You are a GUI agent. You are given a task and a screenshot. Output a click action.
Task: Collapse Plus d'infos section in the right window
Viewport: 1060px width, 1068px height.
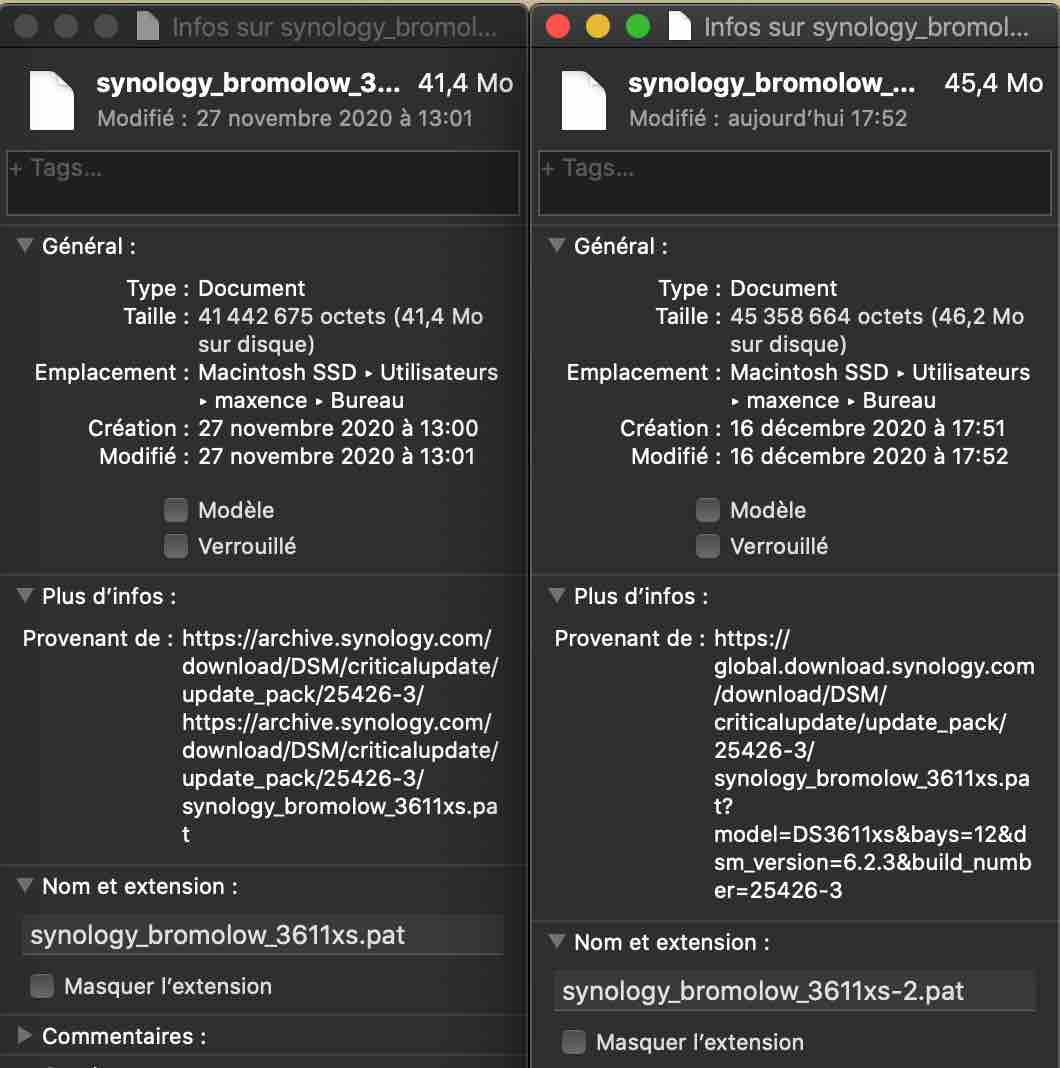(557, 596)
